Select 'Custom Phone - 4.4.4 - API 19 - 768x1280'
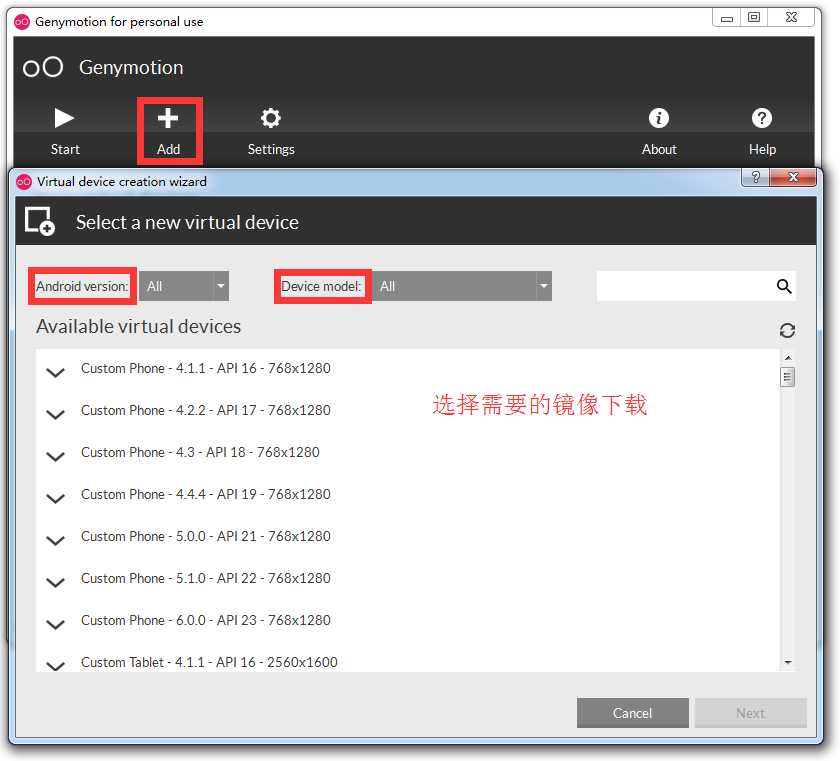Image resolution: width=840 pixels, height=761 pixels. click(x=206, y=494)
